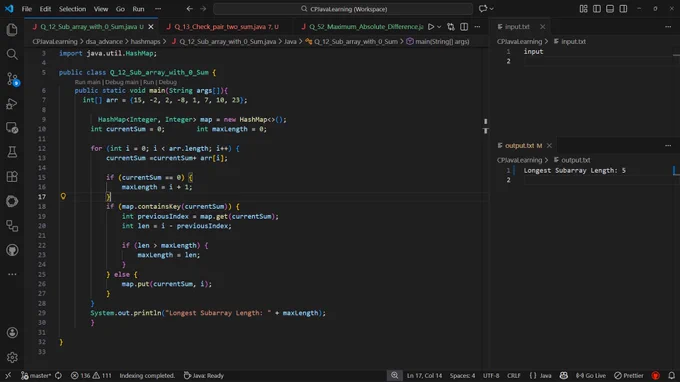Open the Remote Explorer view icon
This screenshot has width=680, height=382.
[12, 128]
